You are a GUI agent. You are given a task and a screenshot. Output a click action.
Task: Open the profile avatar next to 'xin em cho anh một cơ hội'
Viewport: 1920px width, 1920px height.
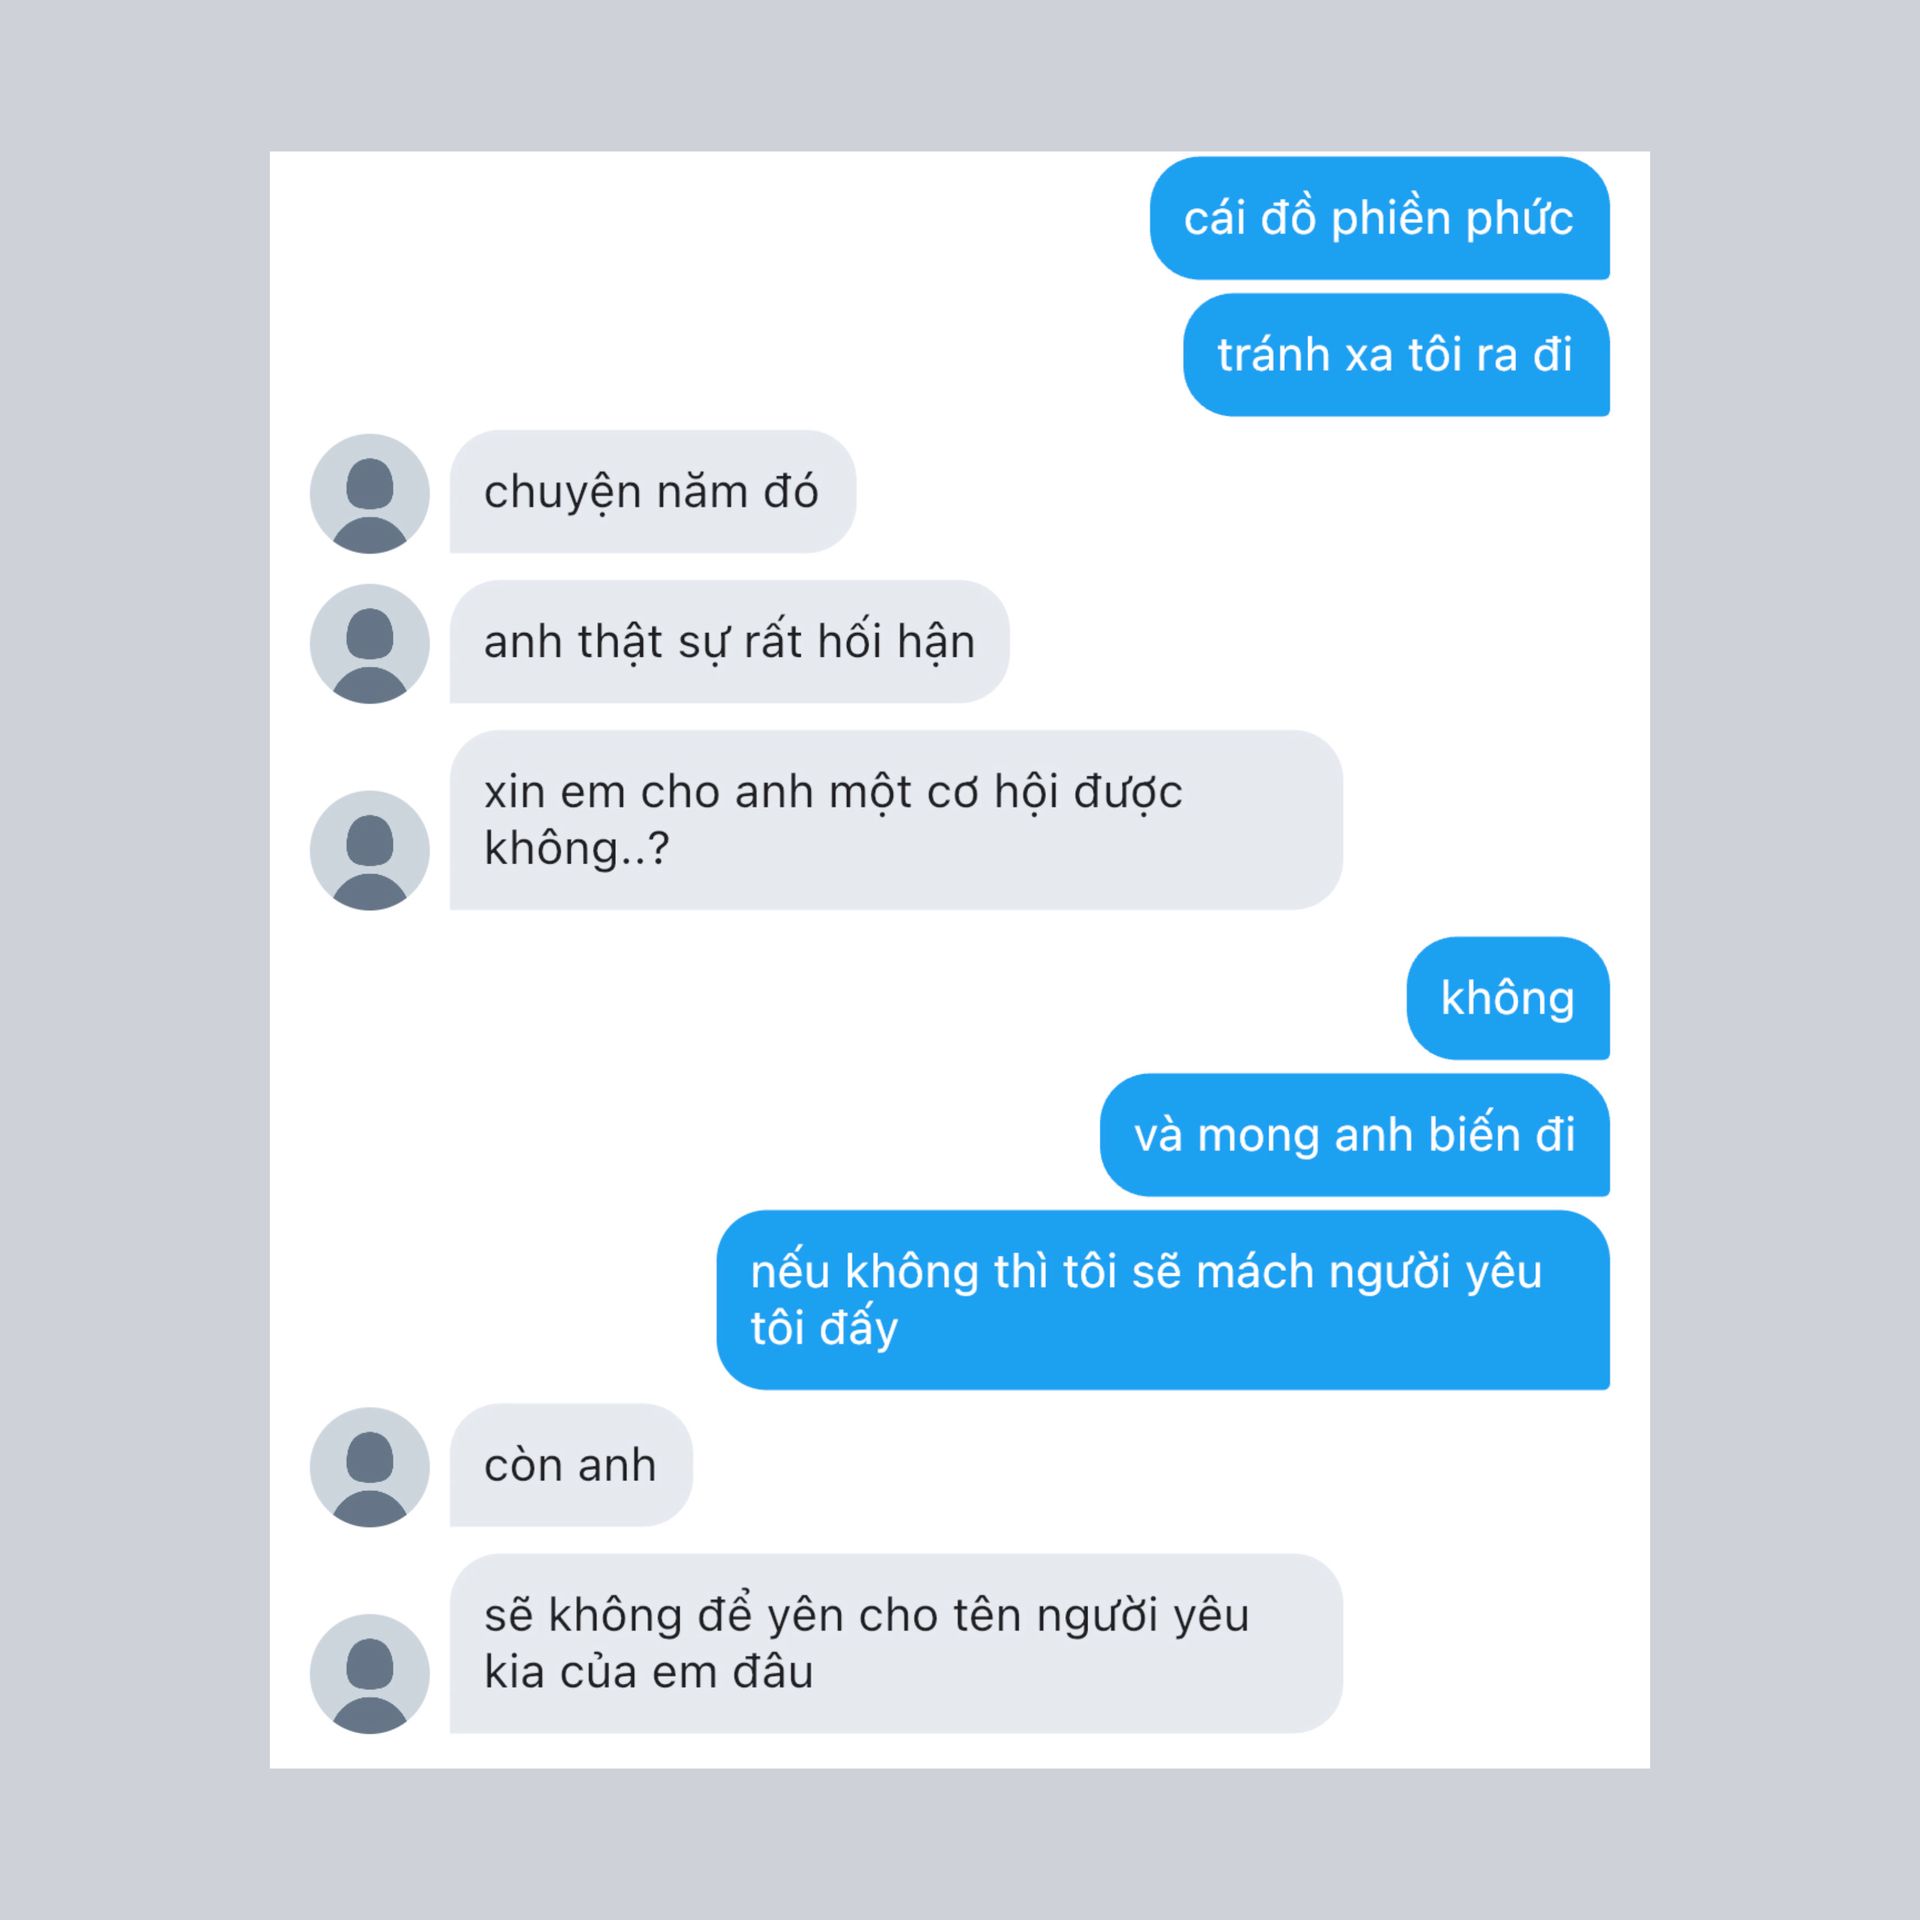point(370,850)
